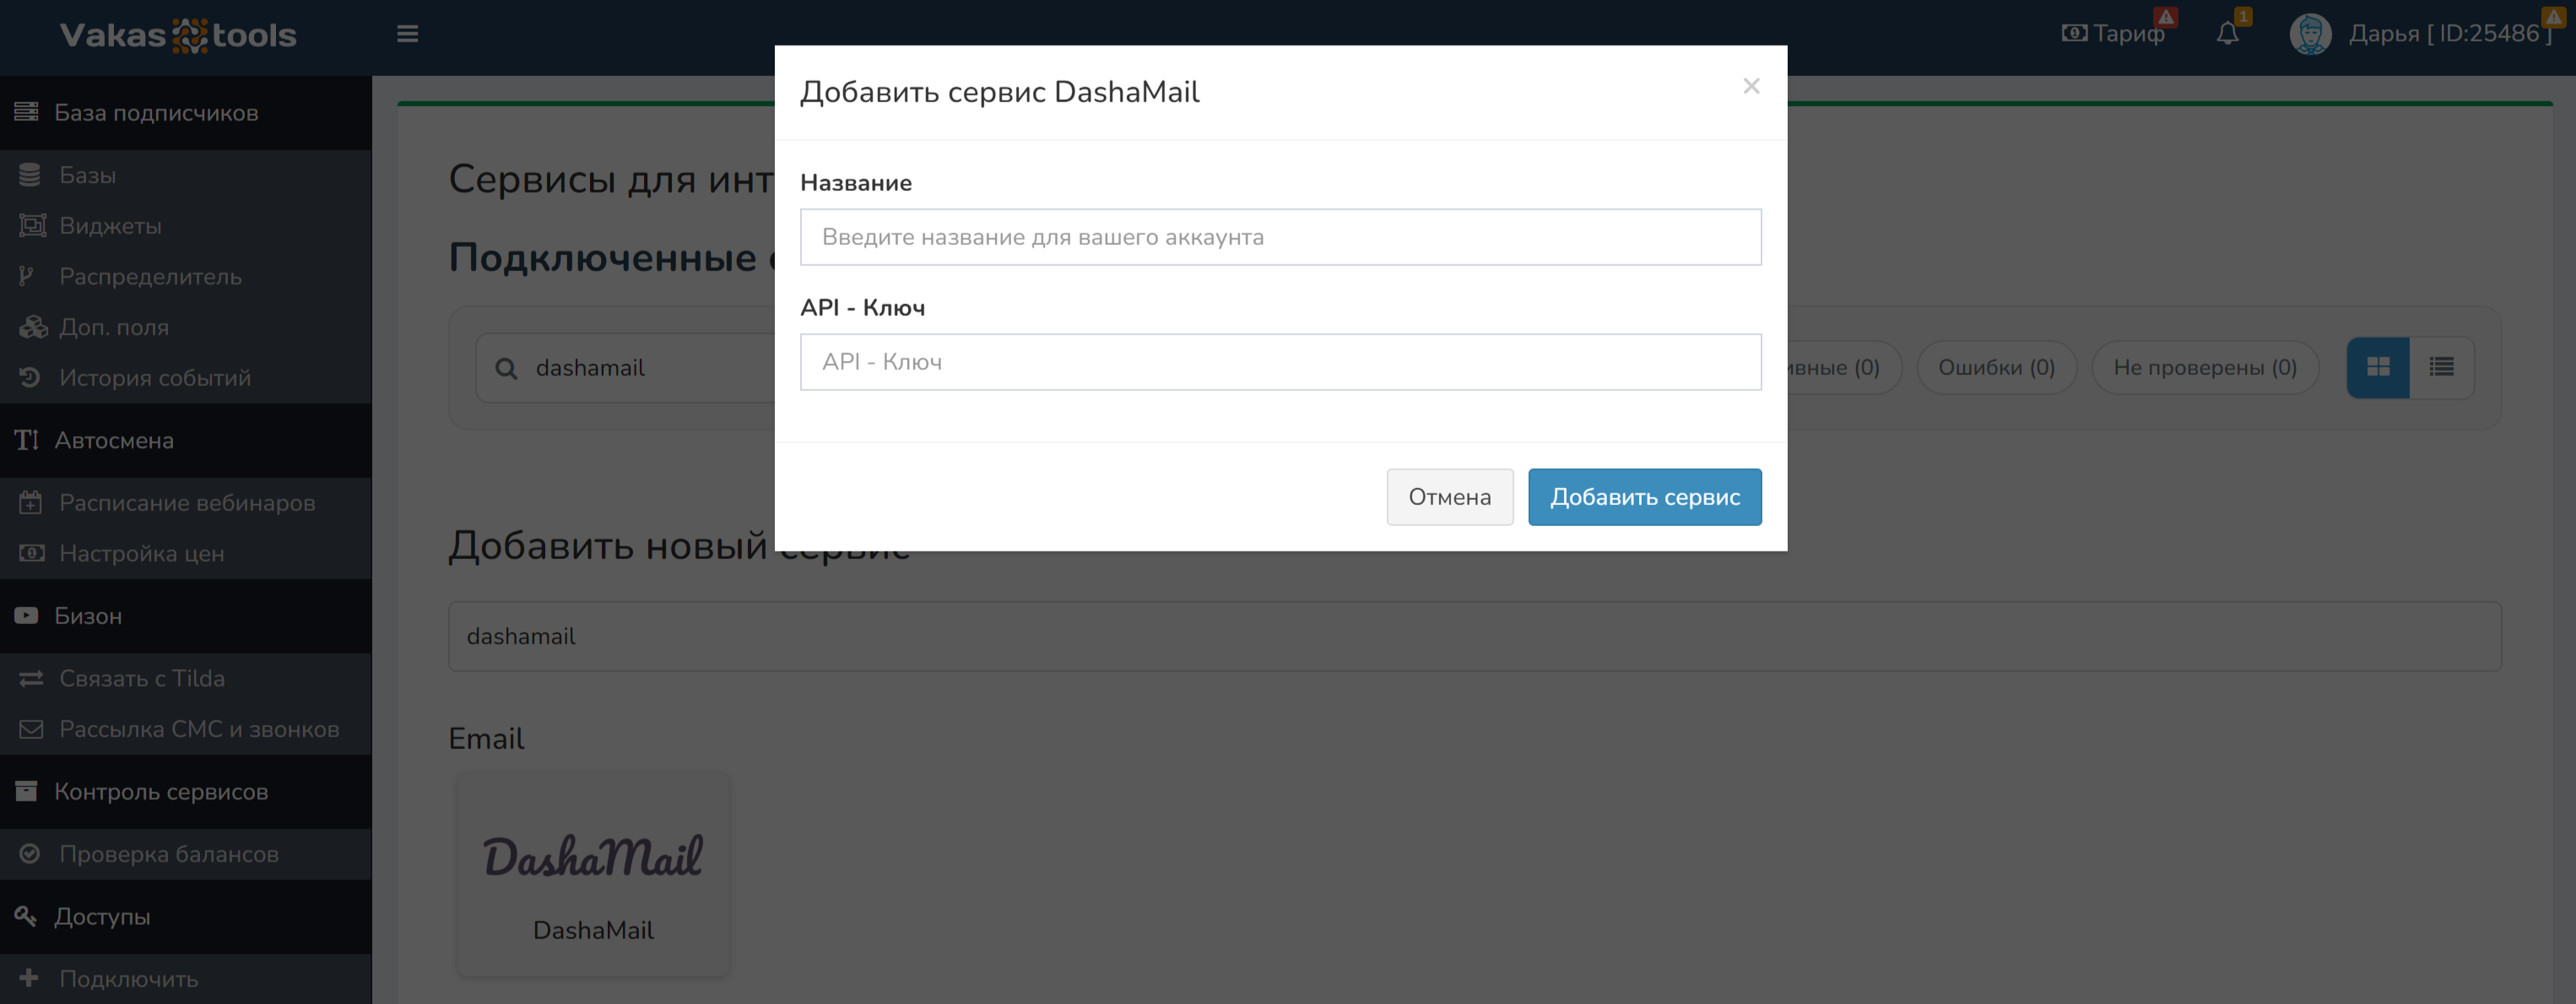Click Связать с Tilda
Viewport: 2576px width, 1004px height.
tap(142, 679)
